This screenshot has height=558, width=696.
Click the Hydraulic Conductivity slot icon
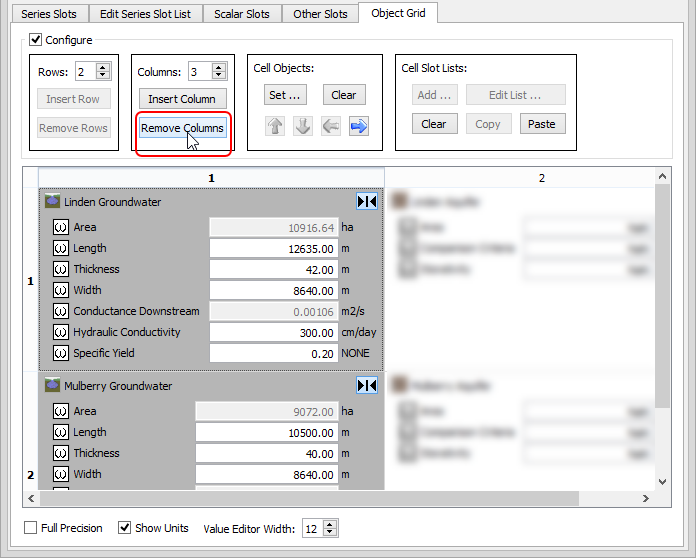tap(60, 332)
